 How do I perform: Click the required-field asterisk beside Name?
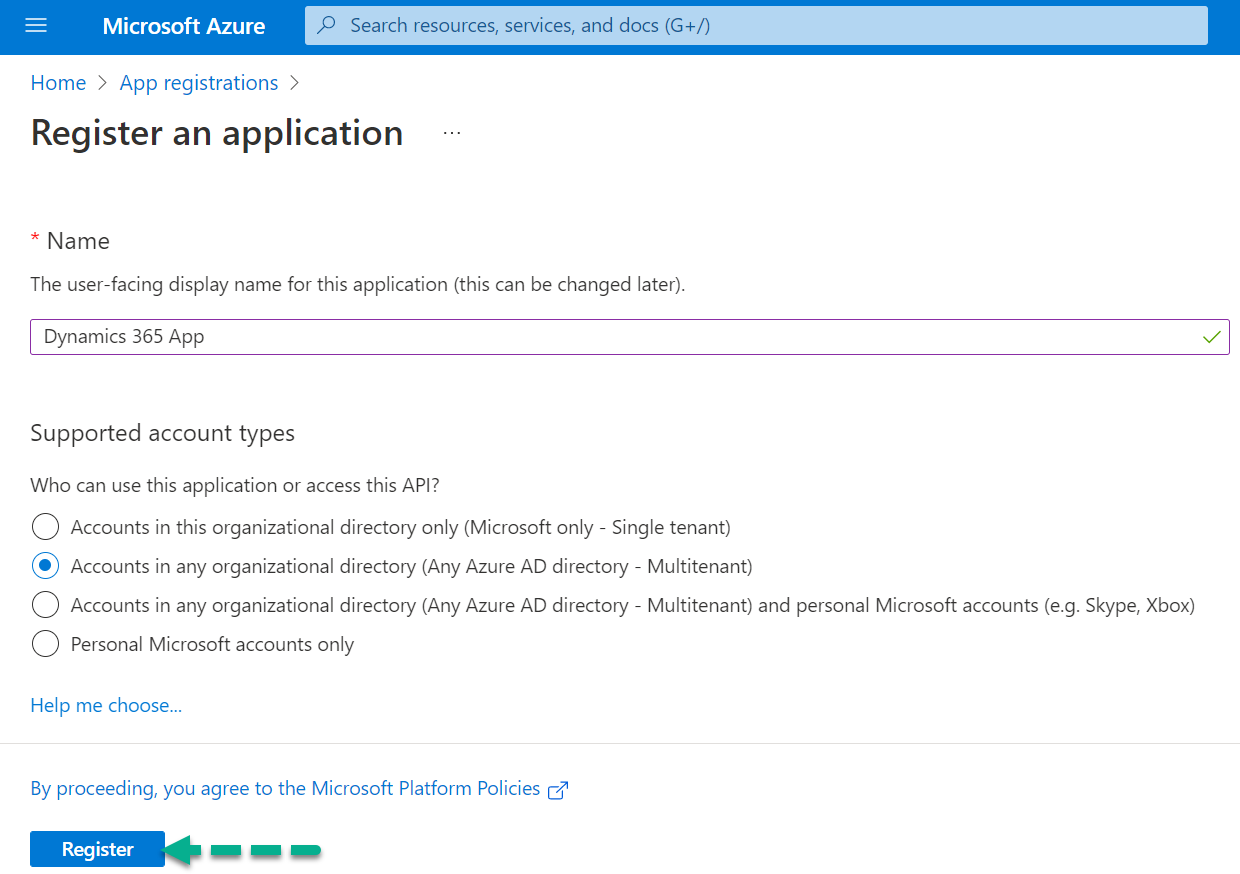pyautogui.click(x=34, y=239)
